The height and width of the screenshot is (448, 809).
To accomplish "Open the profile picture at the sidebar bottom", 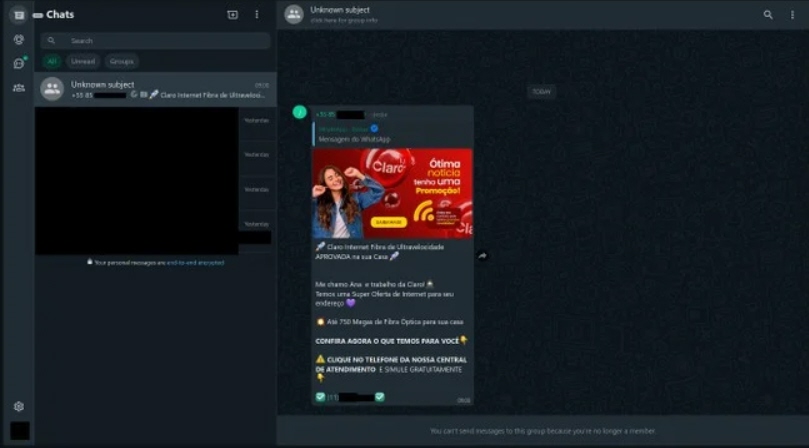I will click(x=20, y=430).
